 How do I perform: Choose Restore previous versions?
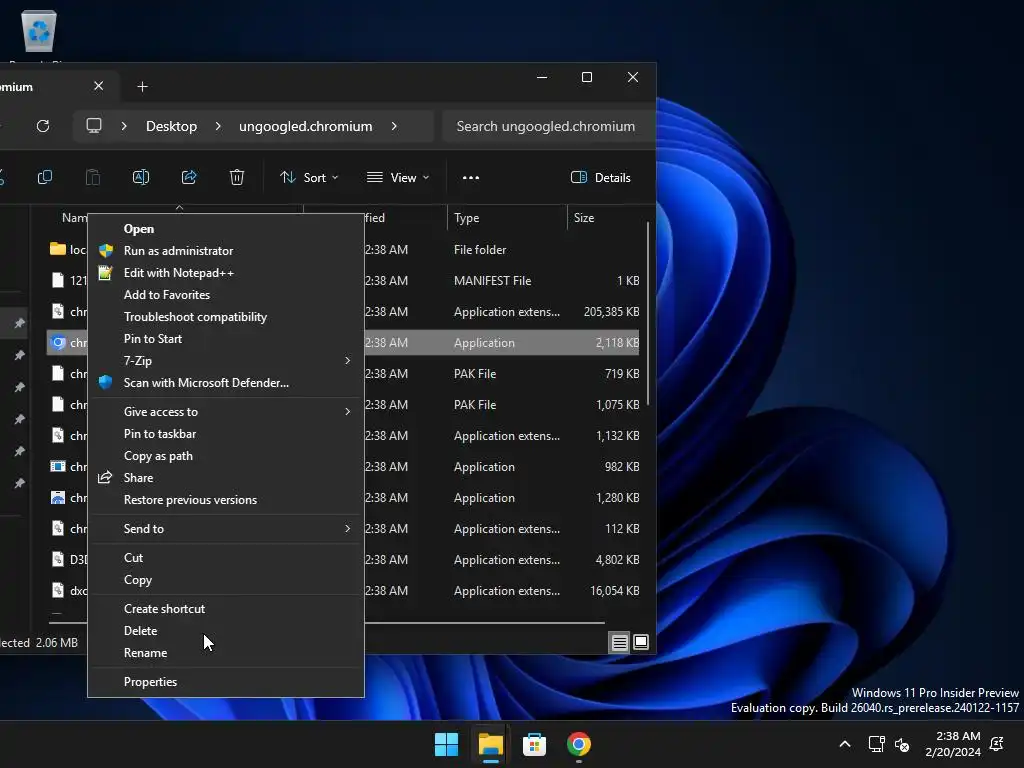[x=226, y=500]
